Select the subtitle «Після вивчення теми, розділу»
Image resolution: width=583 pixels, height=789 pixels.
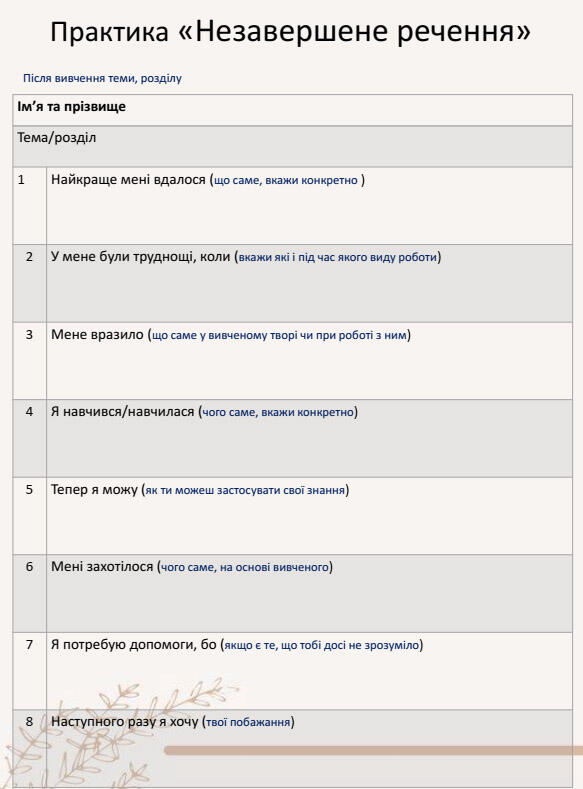click(x=102, y=78)
